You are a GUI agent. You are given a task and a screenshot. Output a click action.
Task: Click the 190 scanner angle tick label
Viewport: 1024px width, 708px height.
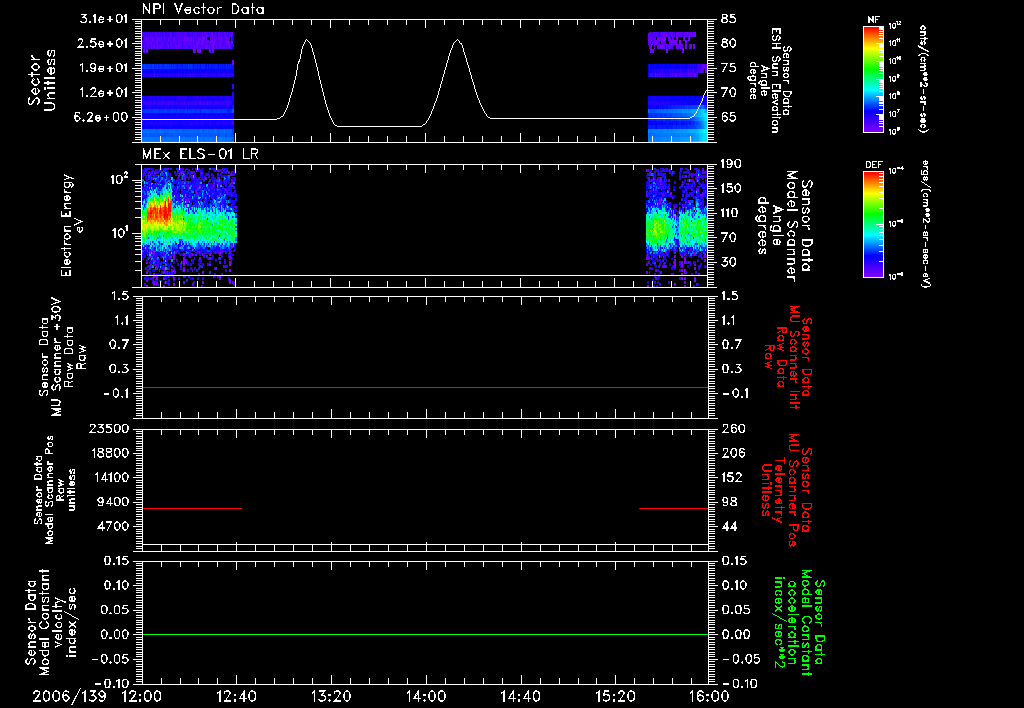731,164
